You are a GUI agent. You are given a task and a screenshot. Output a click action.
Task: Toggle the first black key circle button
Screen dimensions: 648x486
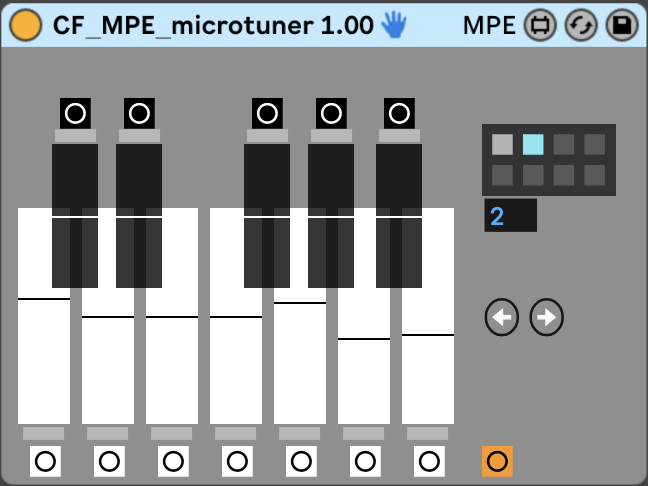click(x=75, y=113)
